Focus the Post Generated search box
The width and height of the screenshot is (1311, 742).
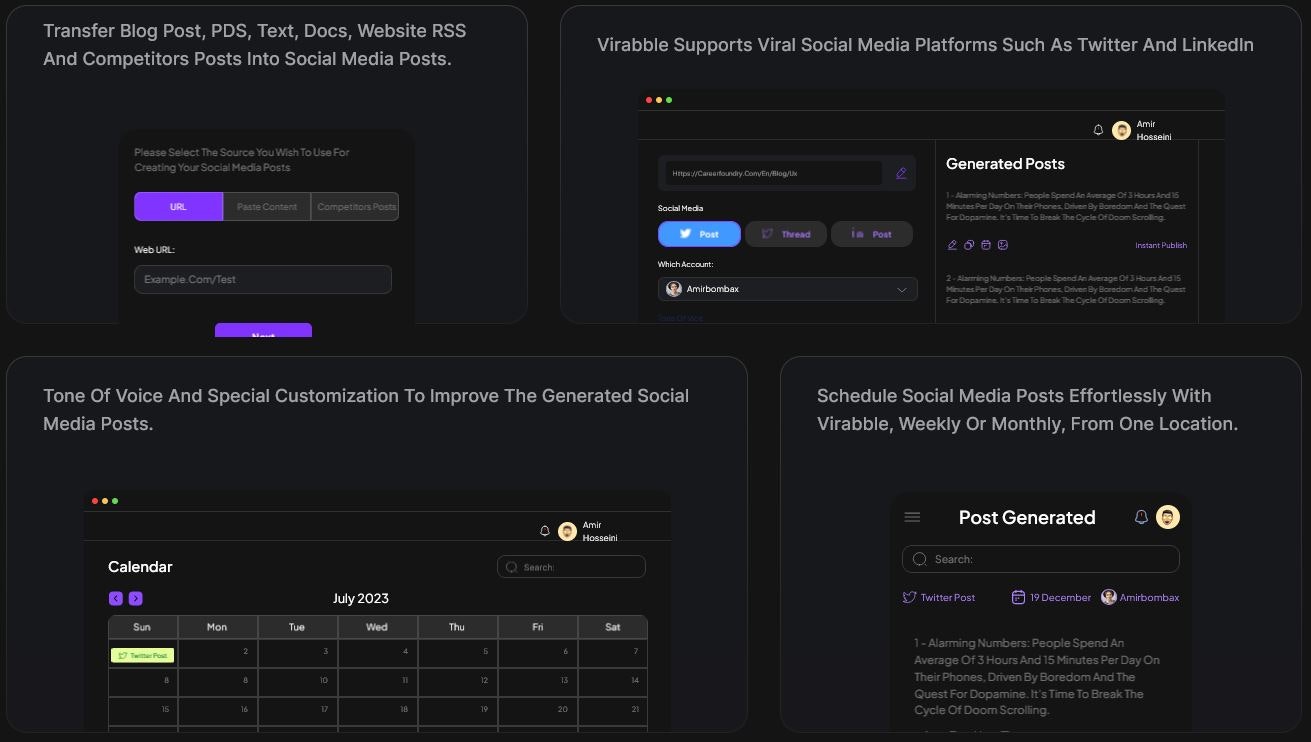pyautogui.click(x=1040, y=559)
